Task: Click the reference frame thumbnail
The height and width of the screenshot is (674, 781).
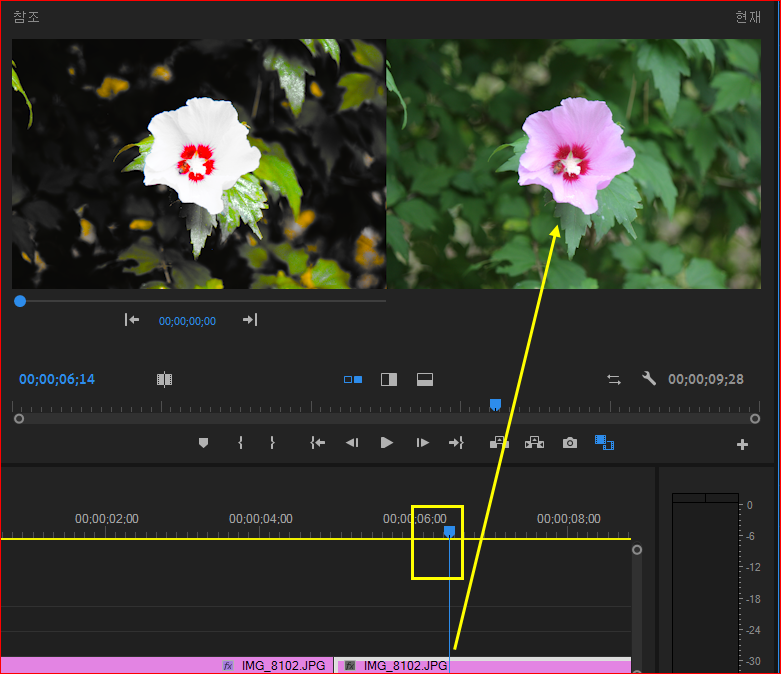Action: [199, 164]
